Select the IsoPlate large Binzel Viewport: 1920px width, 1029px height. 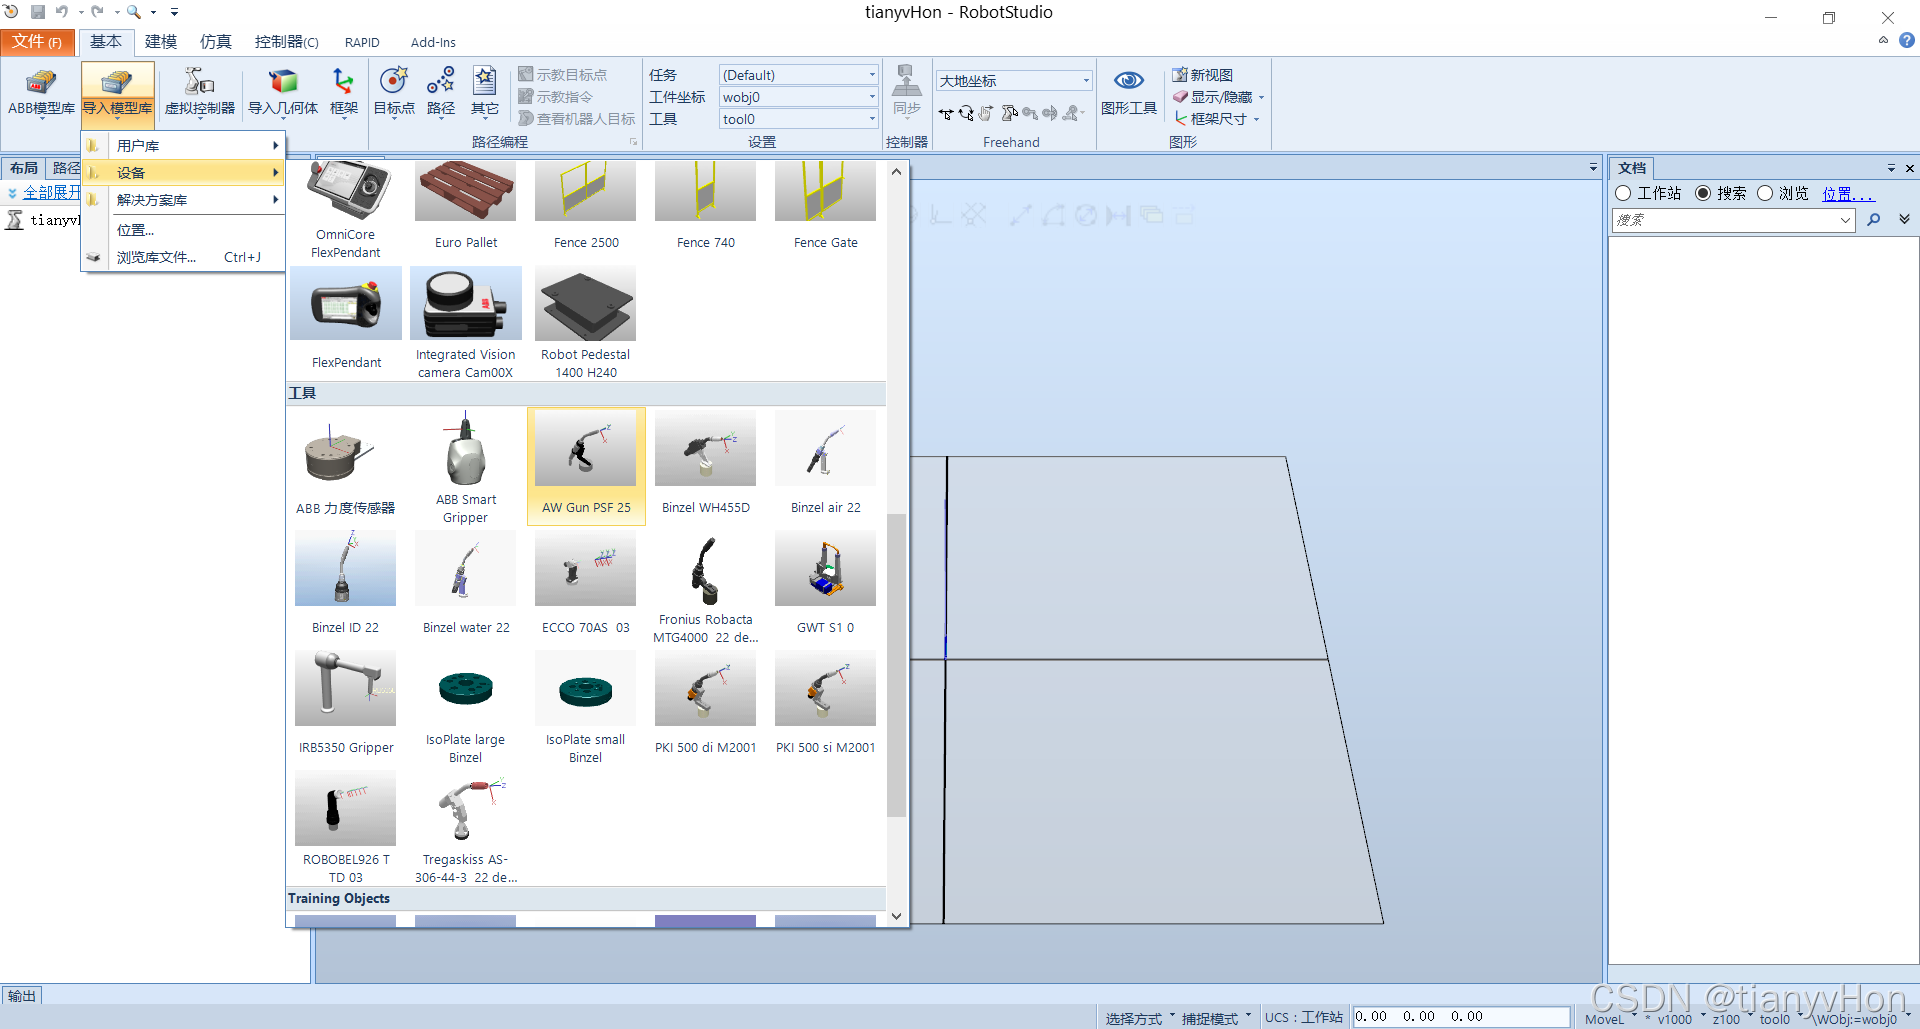tap(465, 708)
